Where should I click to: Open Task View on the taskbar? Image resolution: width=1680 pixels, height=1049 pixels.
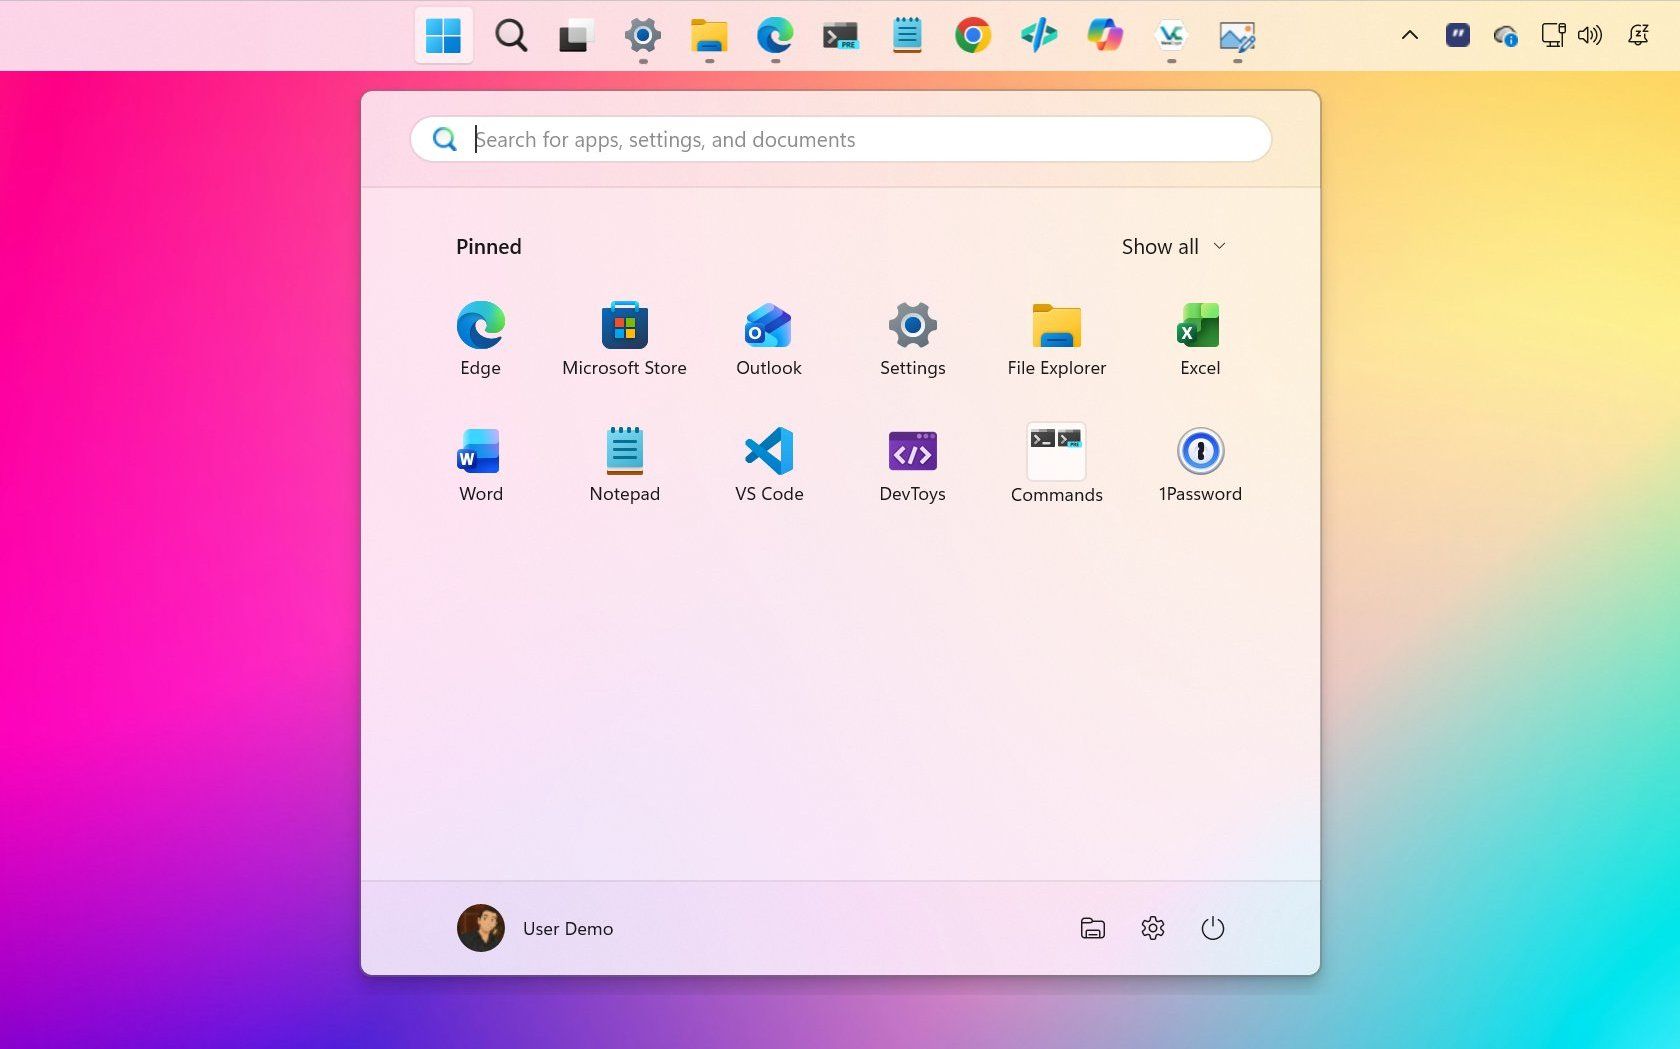click(x=575, y=36)
